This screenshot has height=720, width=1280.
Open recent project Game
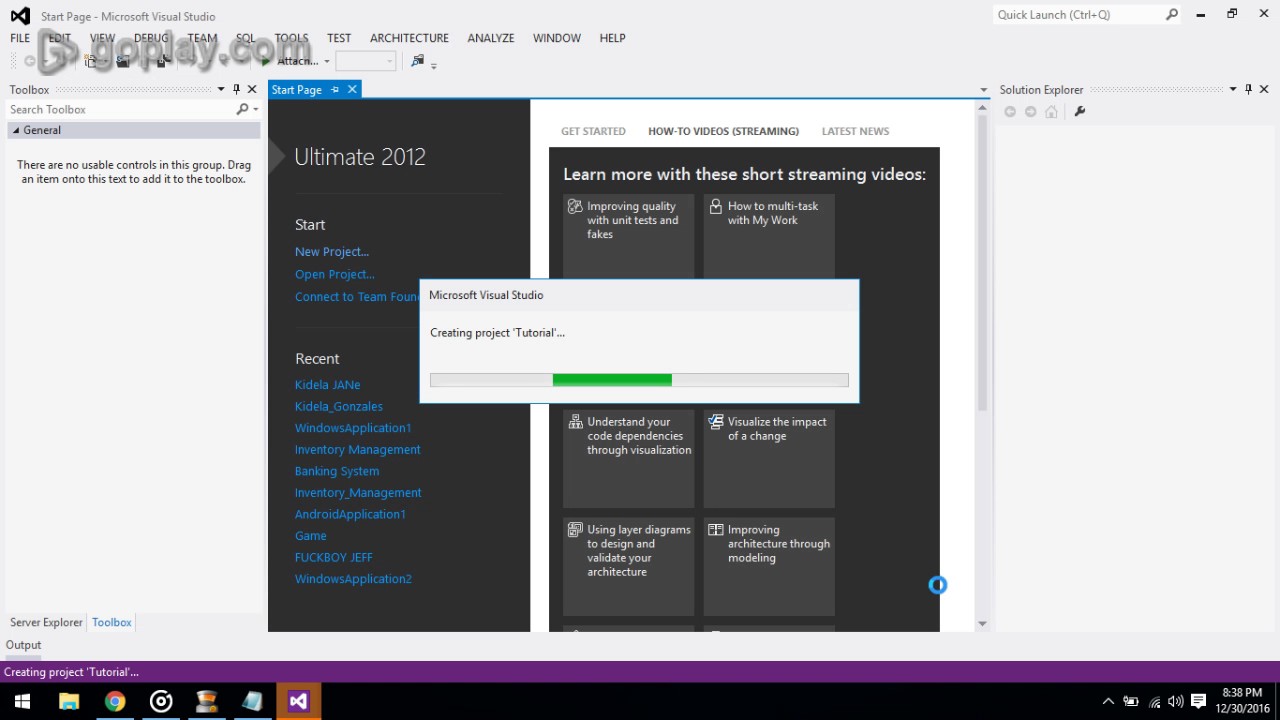pyautogui.click(x=311, y=536)
